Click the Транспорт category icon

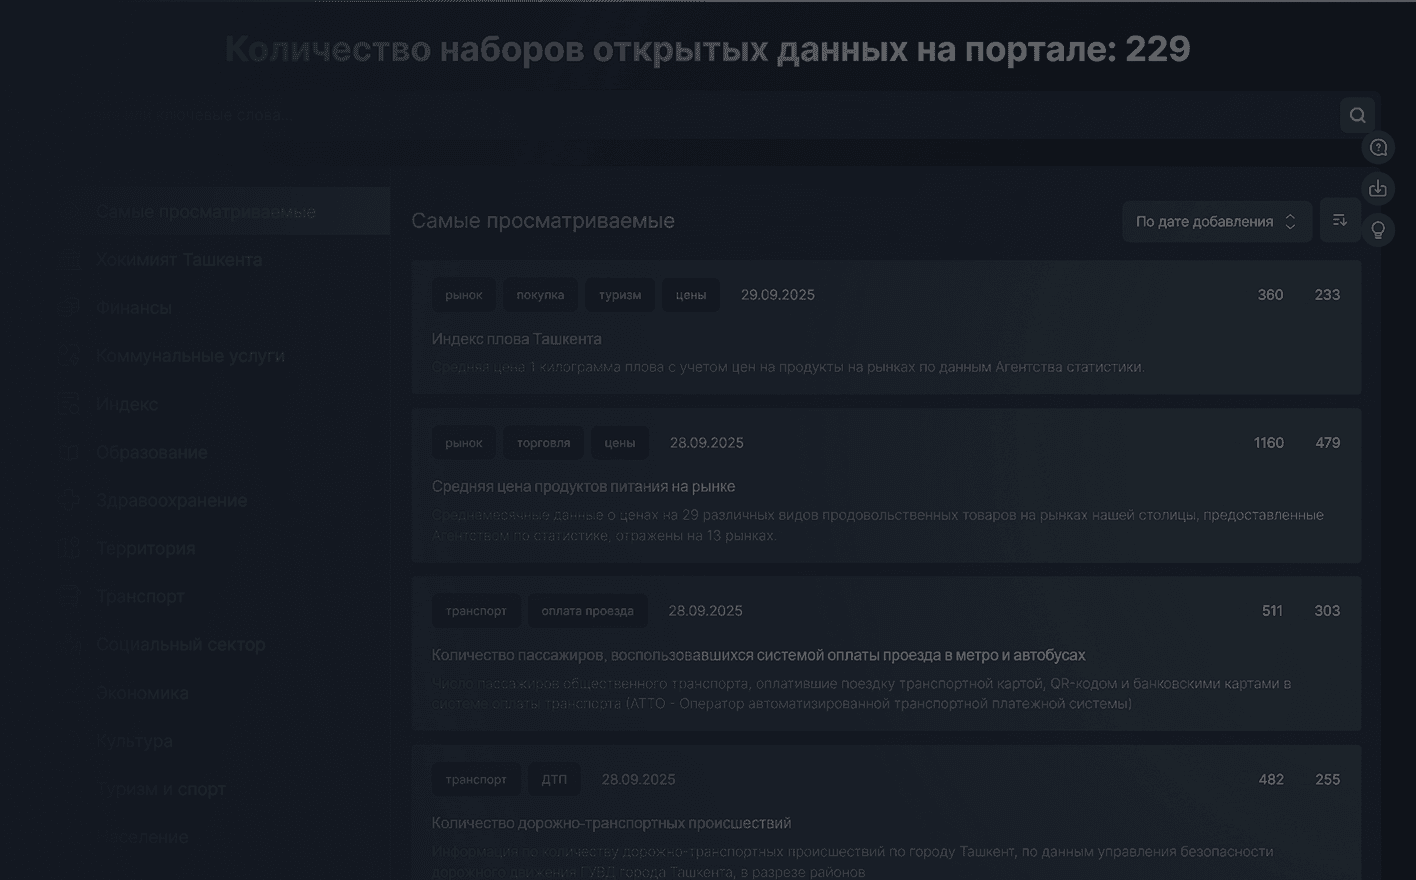point(70,596)
